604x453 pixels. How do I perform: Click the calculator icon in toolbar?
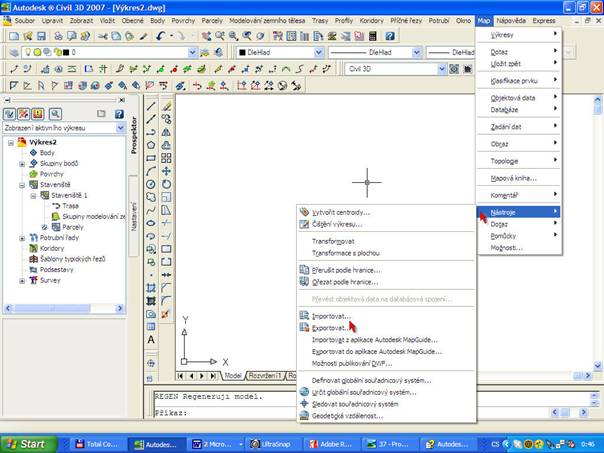(x=372, y=36)
